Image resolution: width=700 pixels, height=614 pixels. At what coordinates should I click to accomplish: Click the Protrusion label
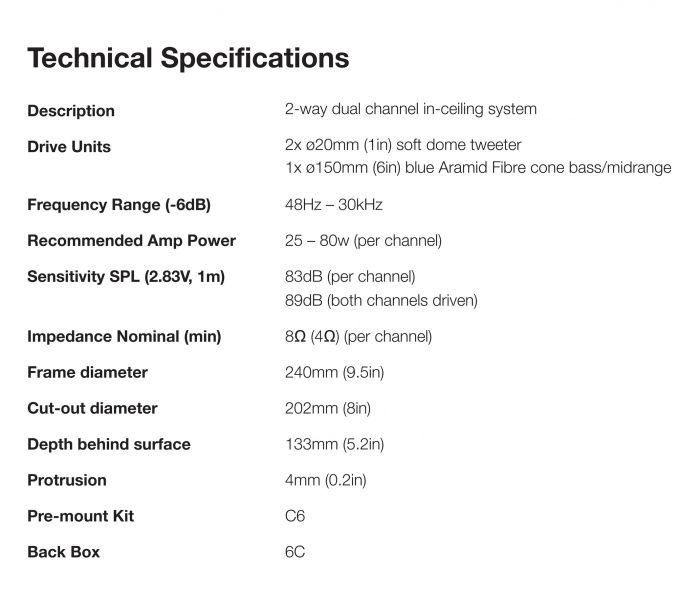click(x=67, y=481)
